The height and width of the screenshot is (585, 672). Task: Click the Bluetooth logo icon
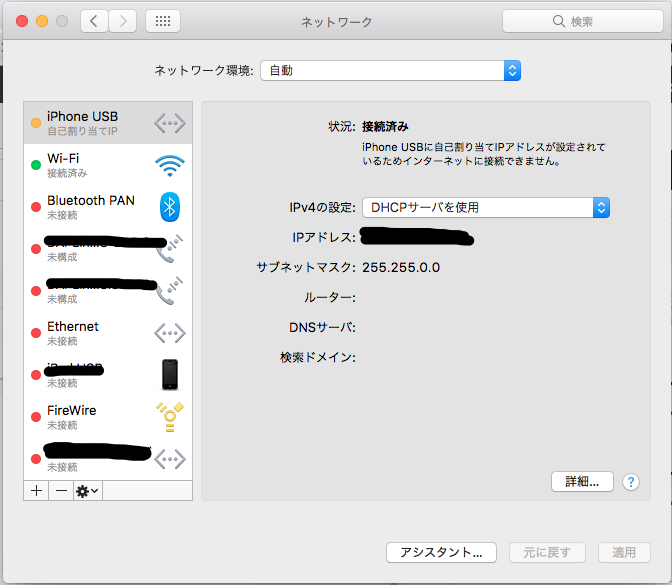(x=170, y=207)
